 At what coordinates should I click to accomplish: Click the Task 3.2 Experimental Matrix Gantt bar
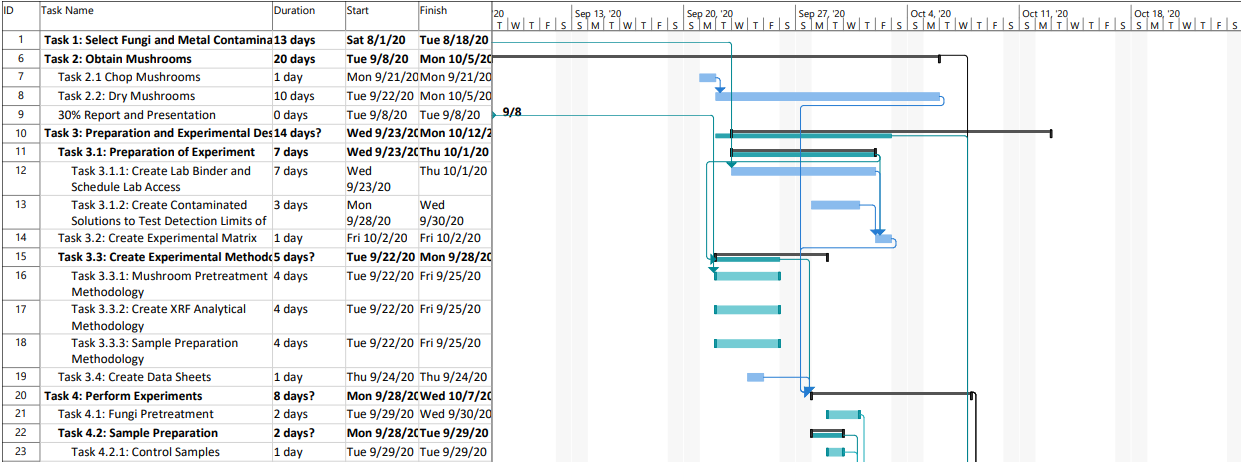883,238
